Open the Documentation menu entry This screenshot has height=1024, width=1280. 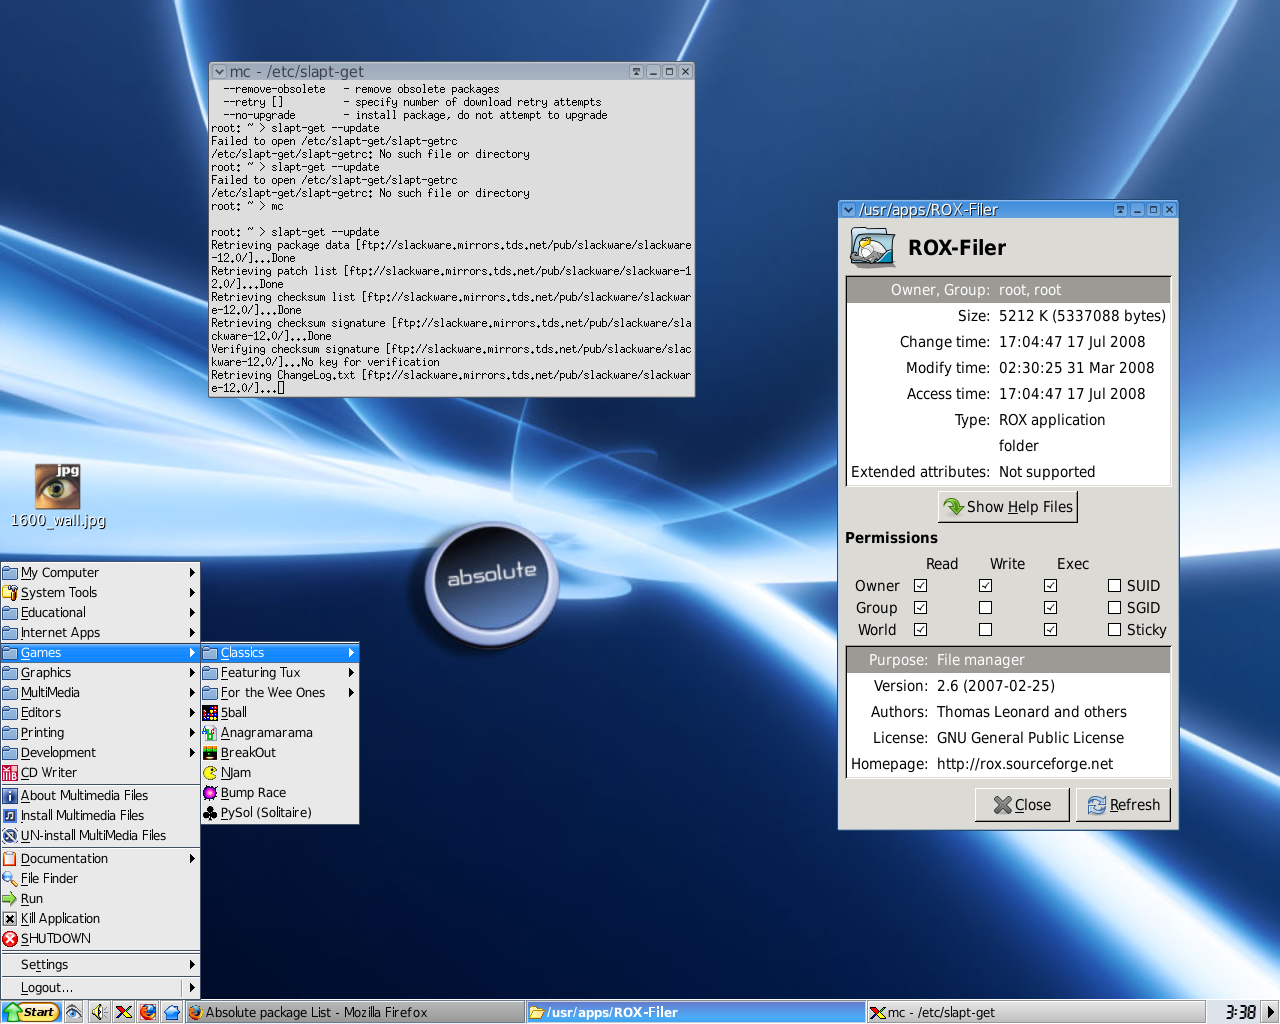100,859
